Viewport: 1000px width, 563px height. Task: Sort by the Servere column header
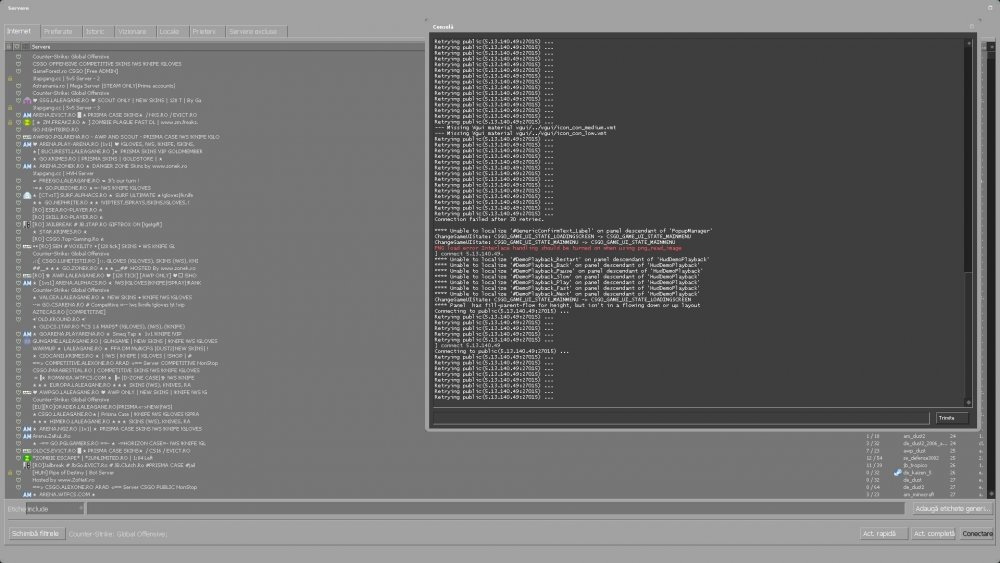[41, 47]
